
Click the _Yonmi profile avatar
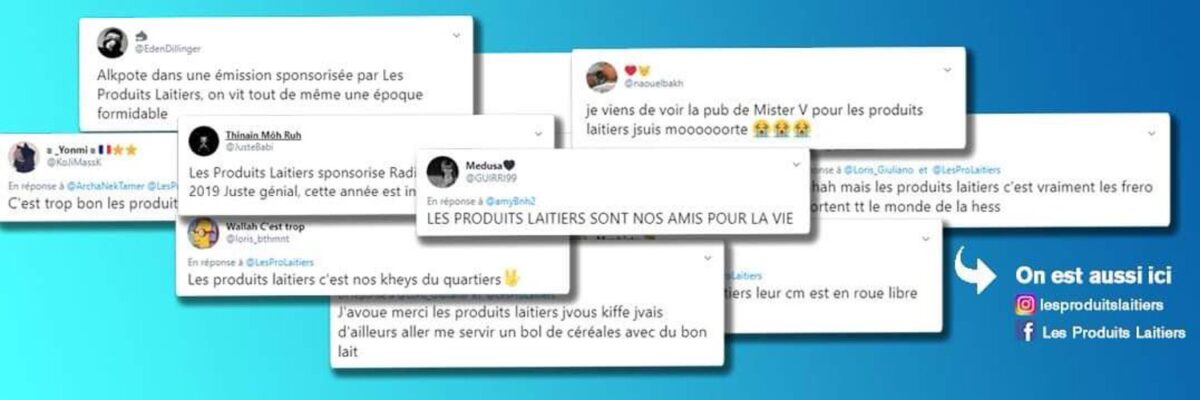[23, 155]
